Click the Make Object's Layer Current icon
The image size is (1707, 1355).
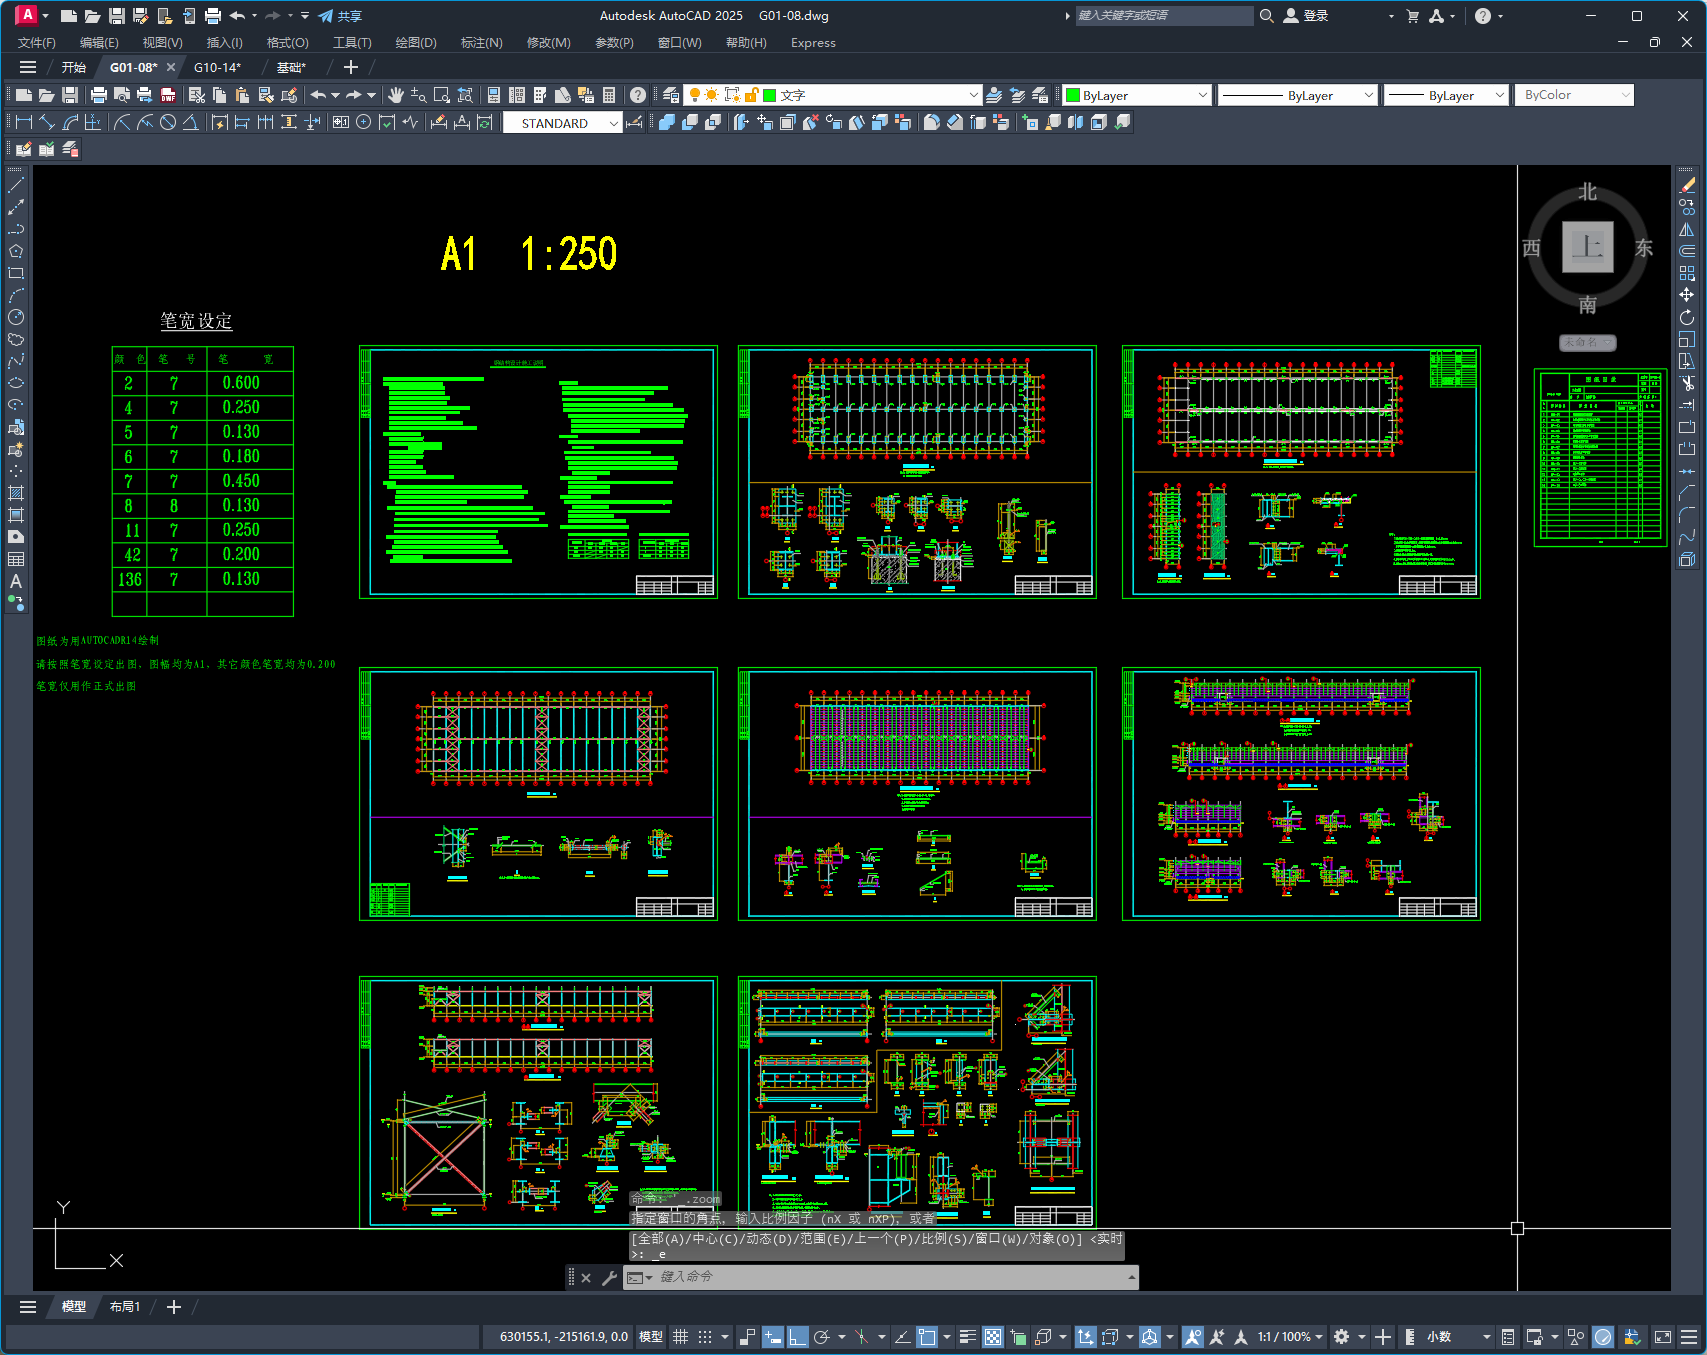994,95
